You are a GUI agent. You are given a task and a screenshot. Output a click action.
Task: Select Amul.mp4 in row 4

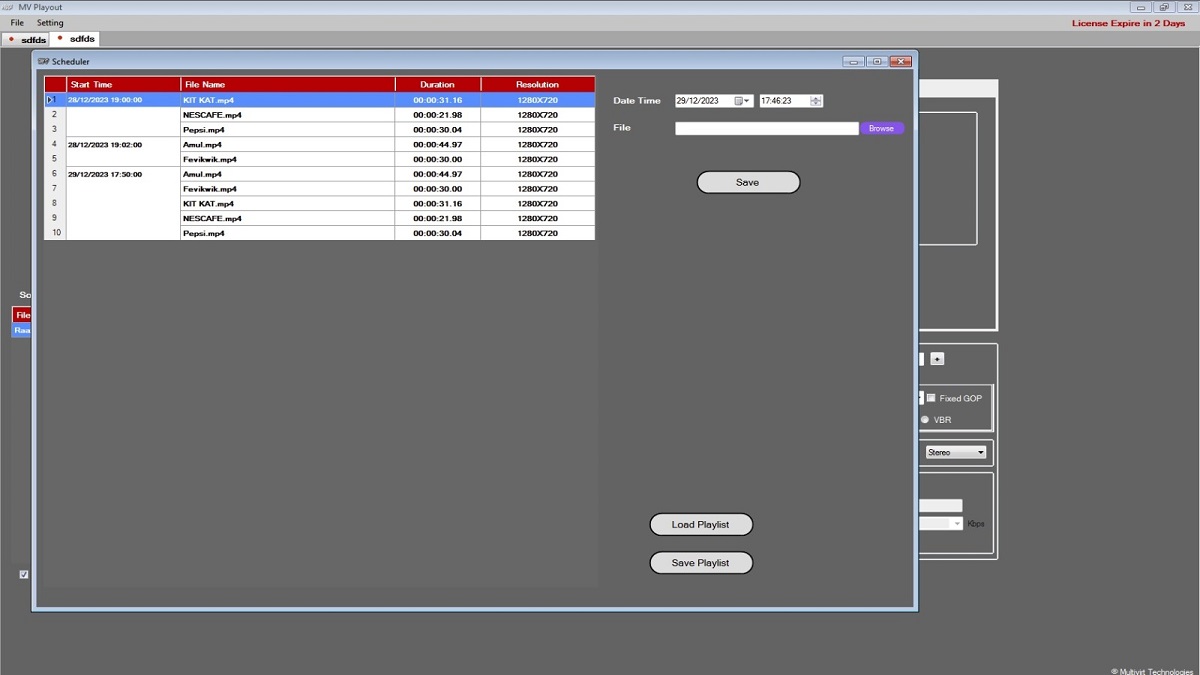288,144
